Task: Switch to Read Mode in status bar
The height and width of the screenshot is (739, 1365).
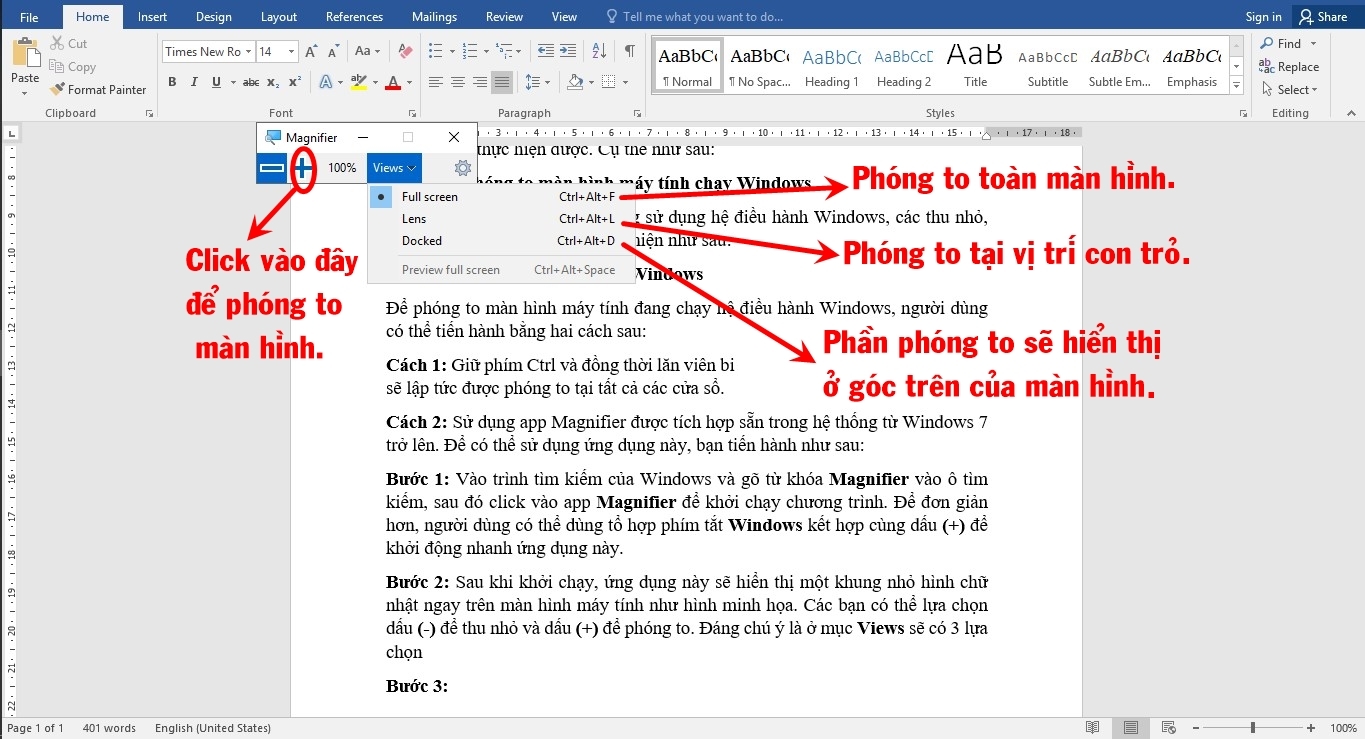Action: (x=1093, y=728)
